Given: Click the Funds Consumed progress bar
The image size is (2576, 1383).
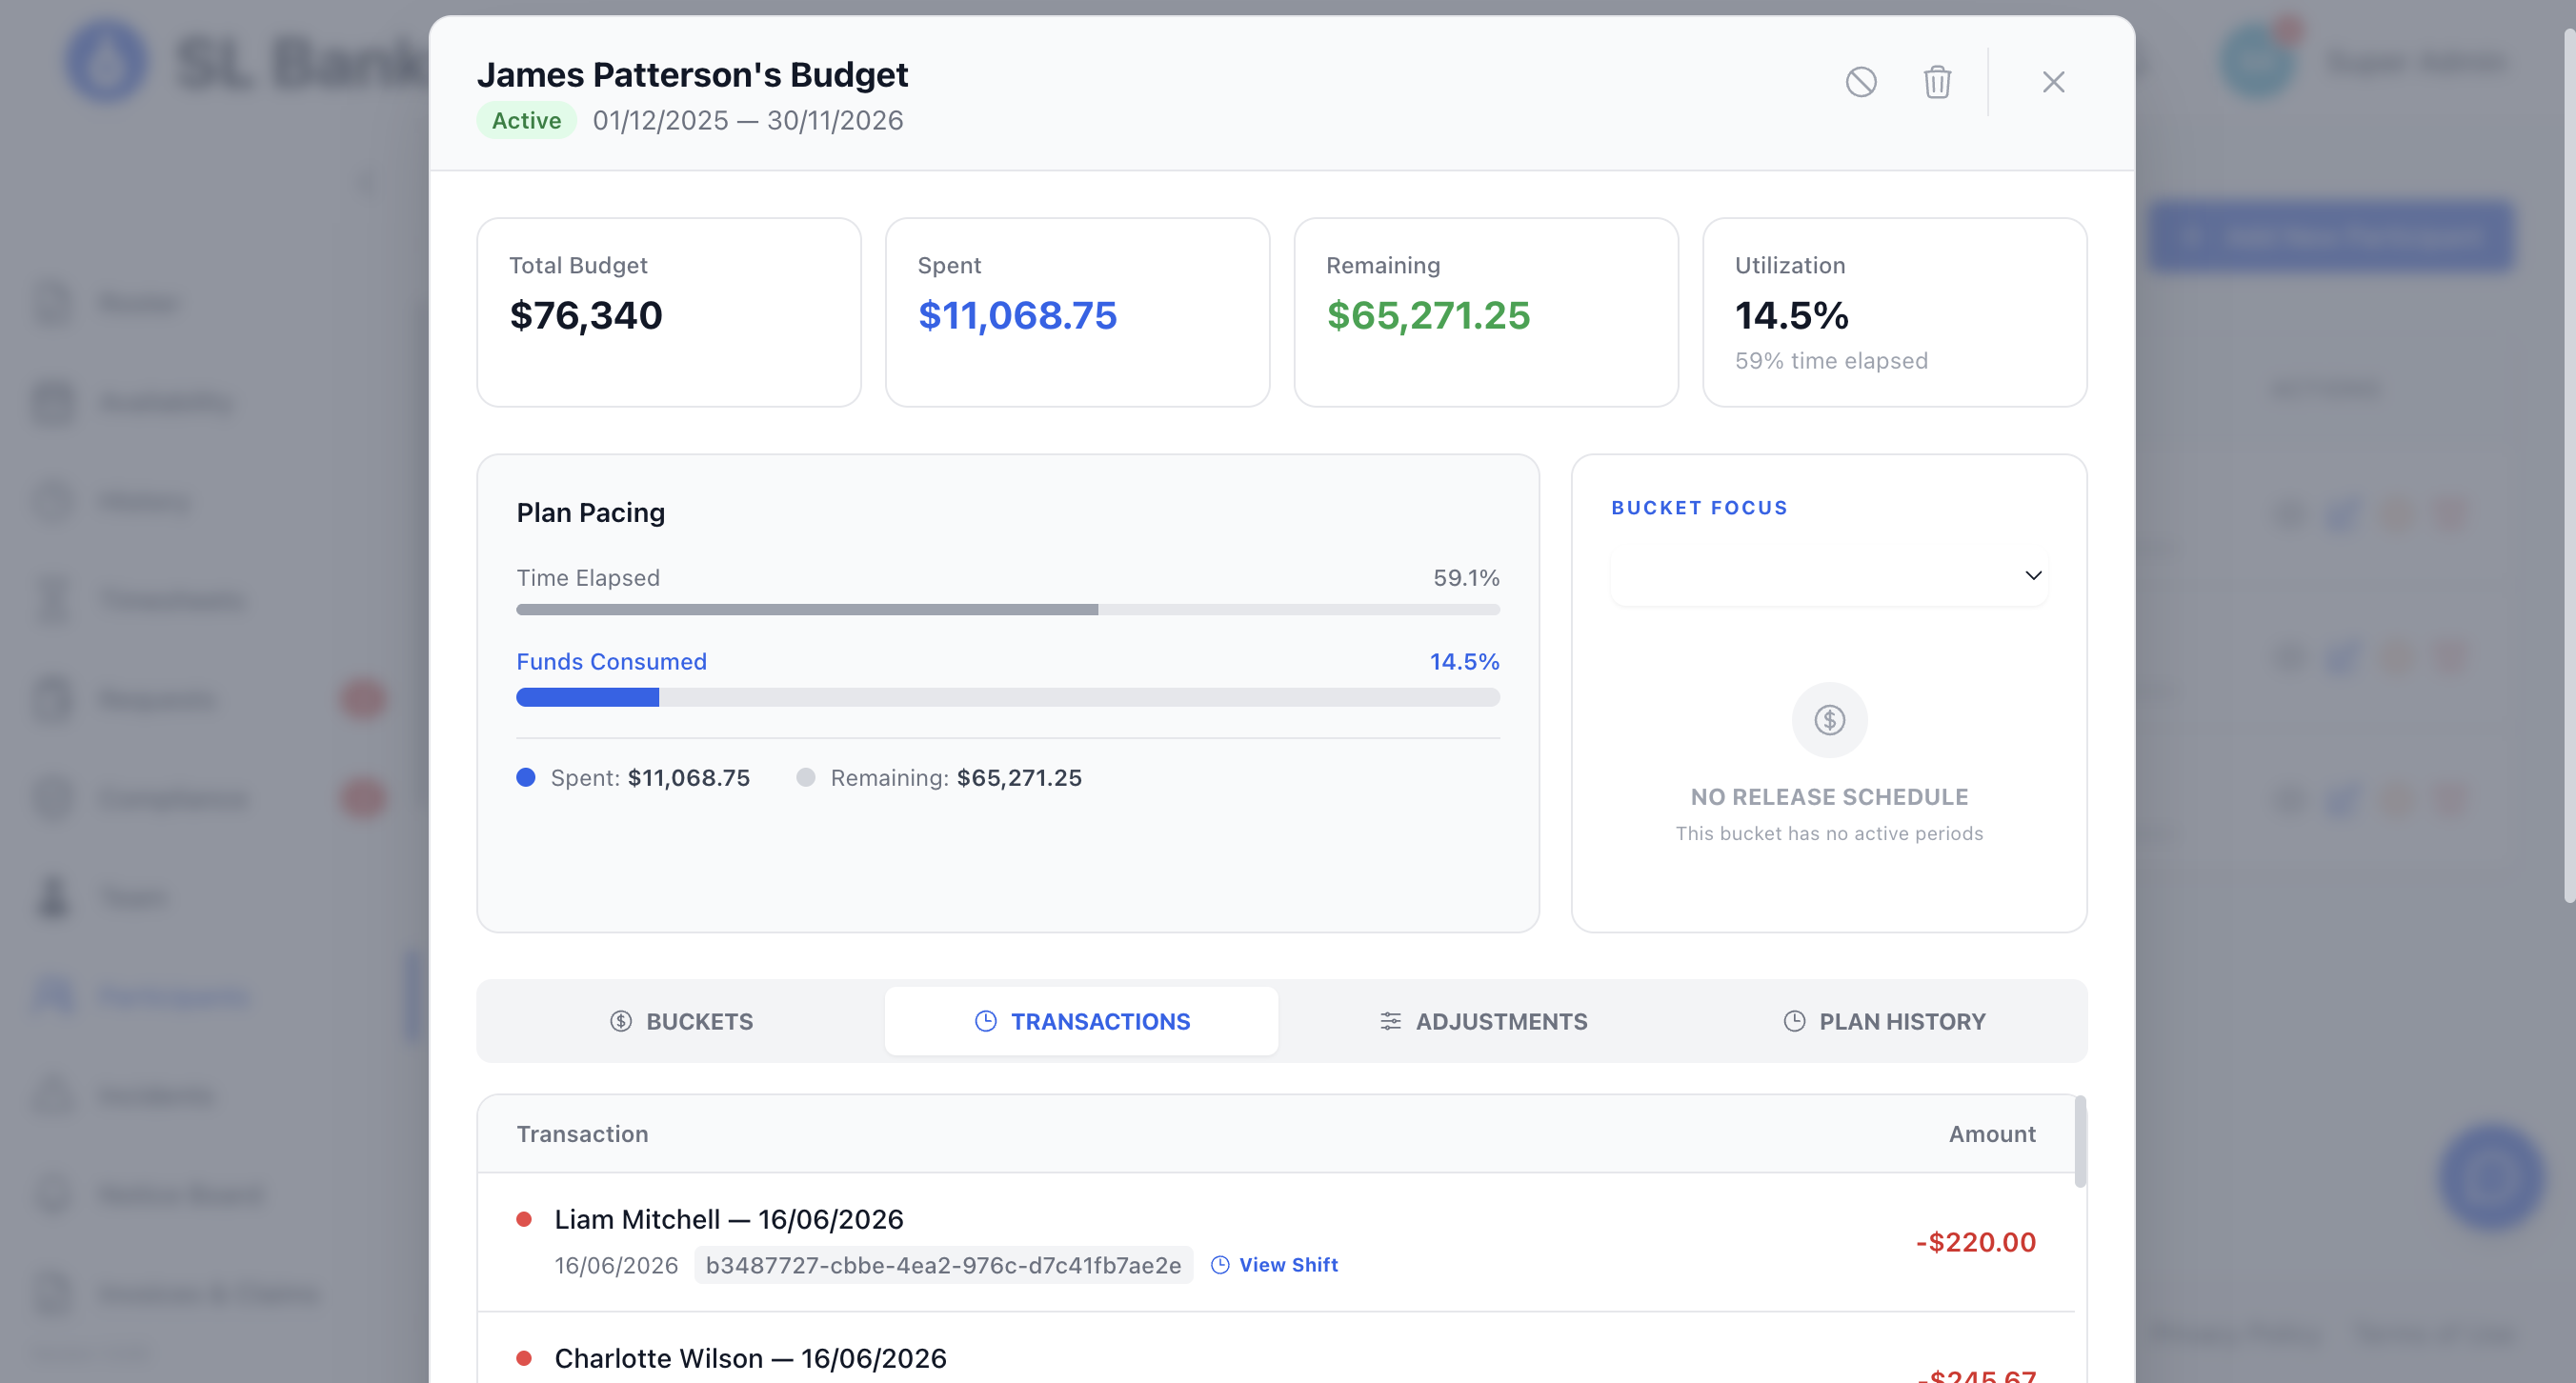Looking at the screenshot, I should pyautogui.click(x=1008, y=697).
